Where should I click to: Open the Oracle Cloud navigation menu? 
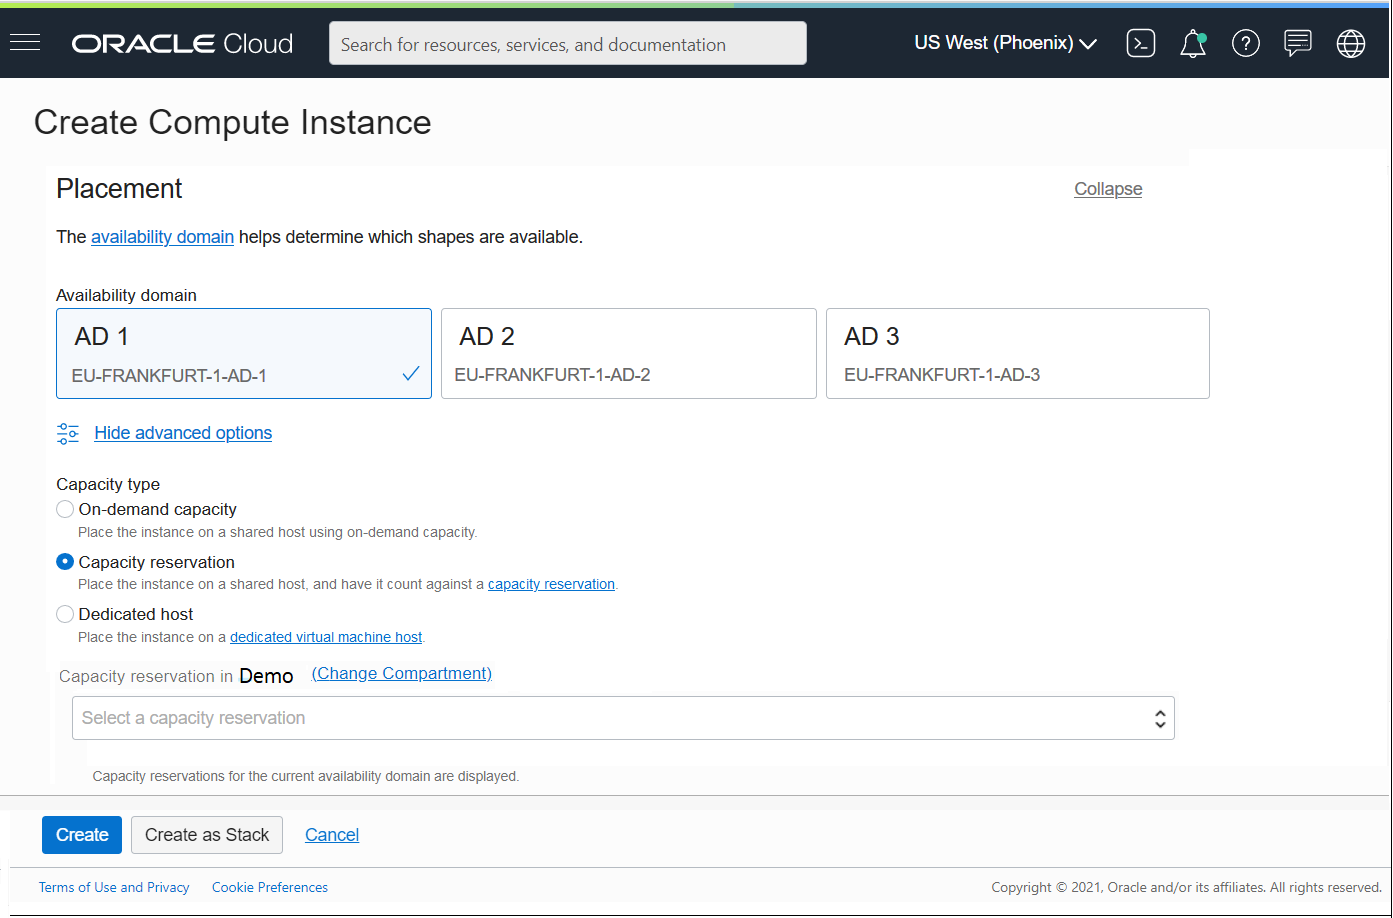coord(24,42)
